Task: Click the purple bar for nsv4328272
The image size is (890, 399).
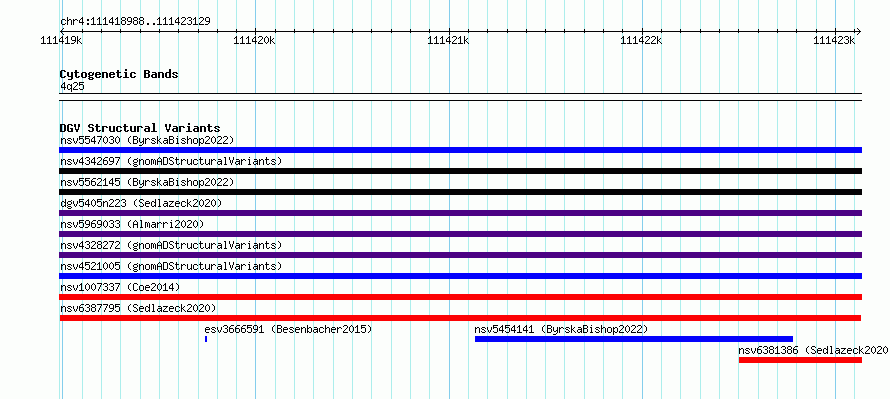Action: (x=461, y=255)
